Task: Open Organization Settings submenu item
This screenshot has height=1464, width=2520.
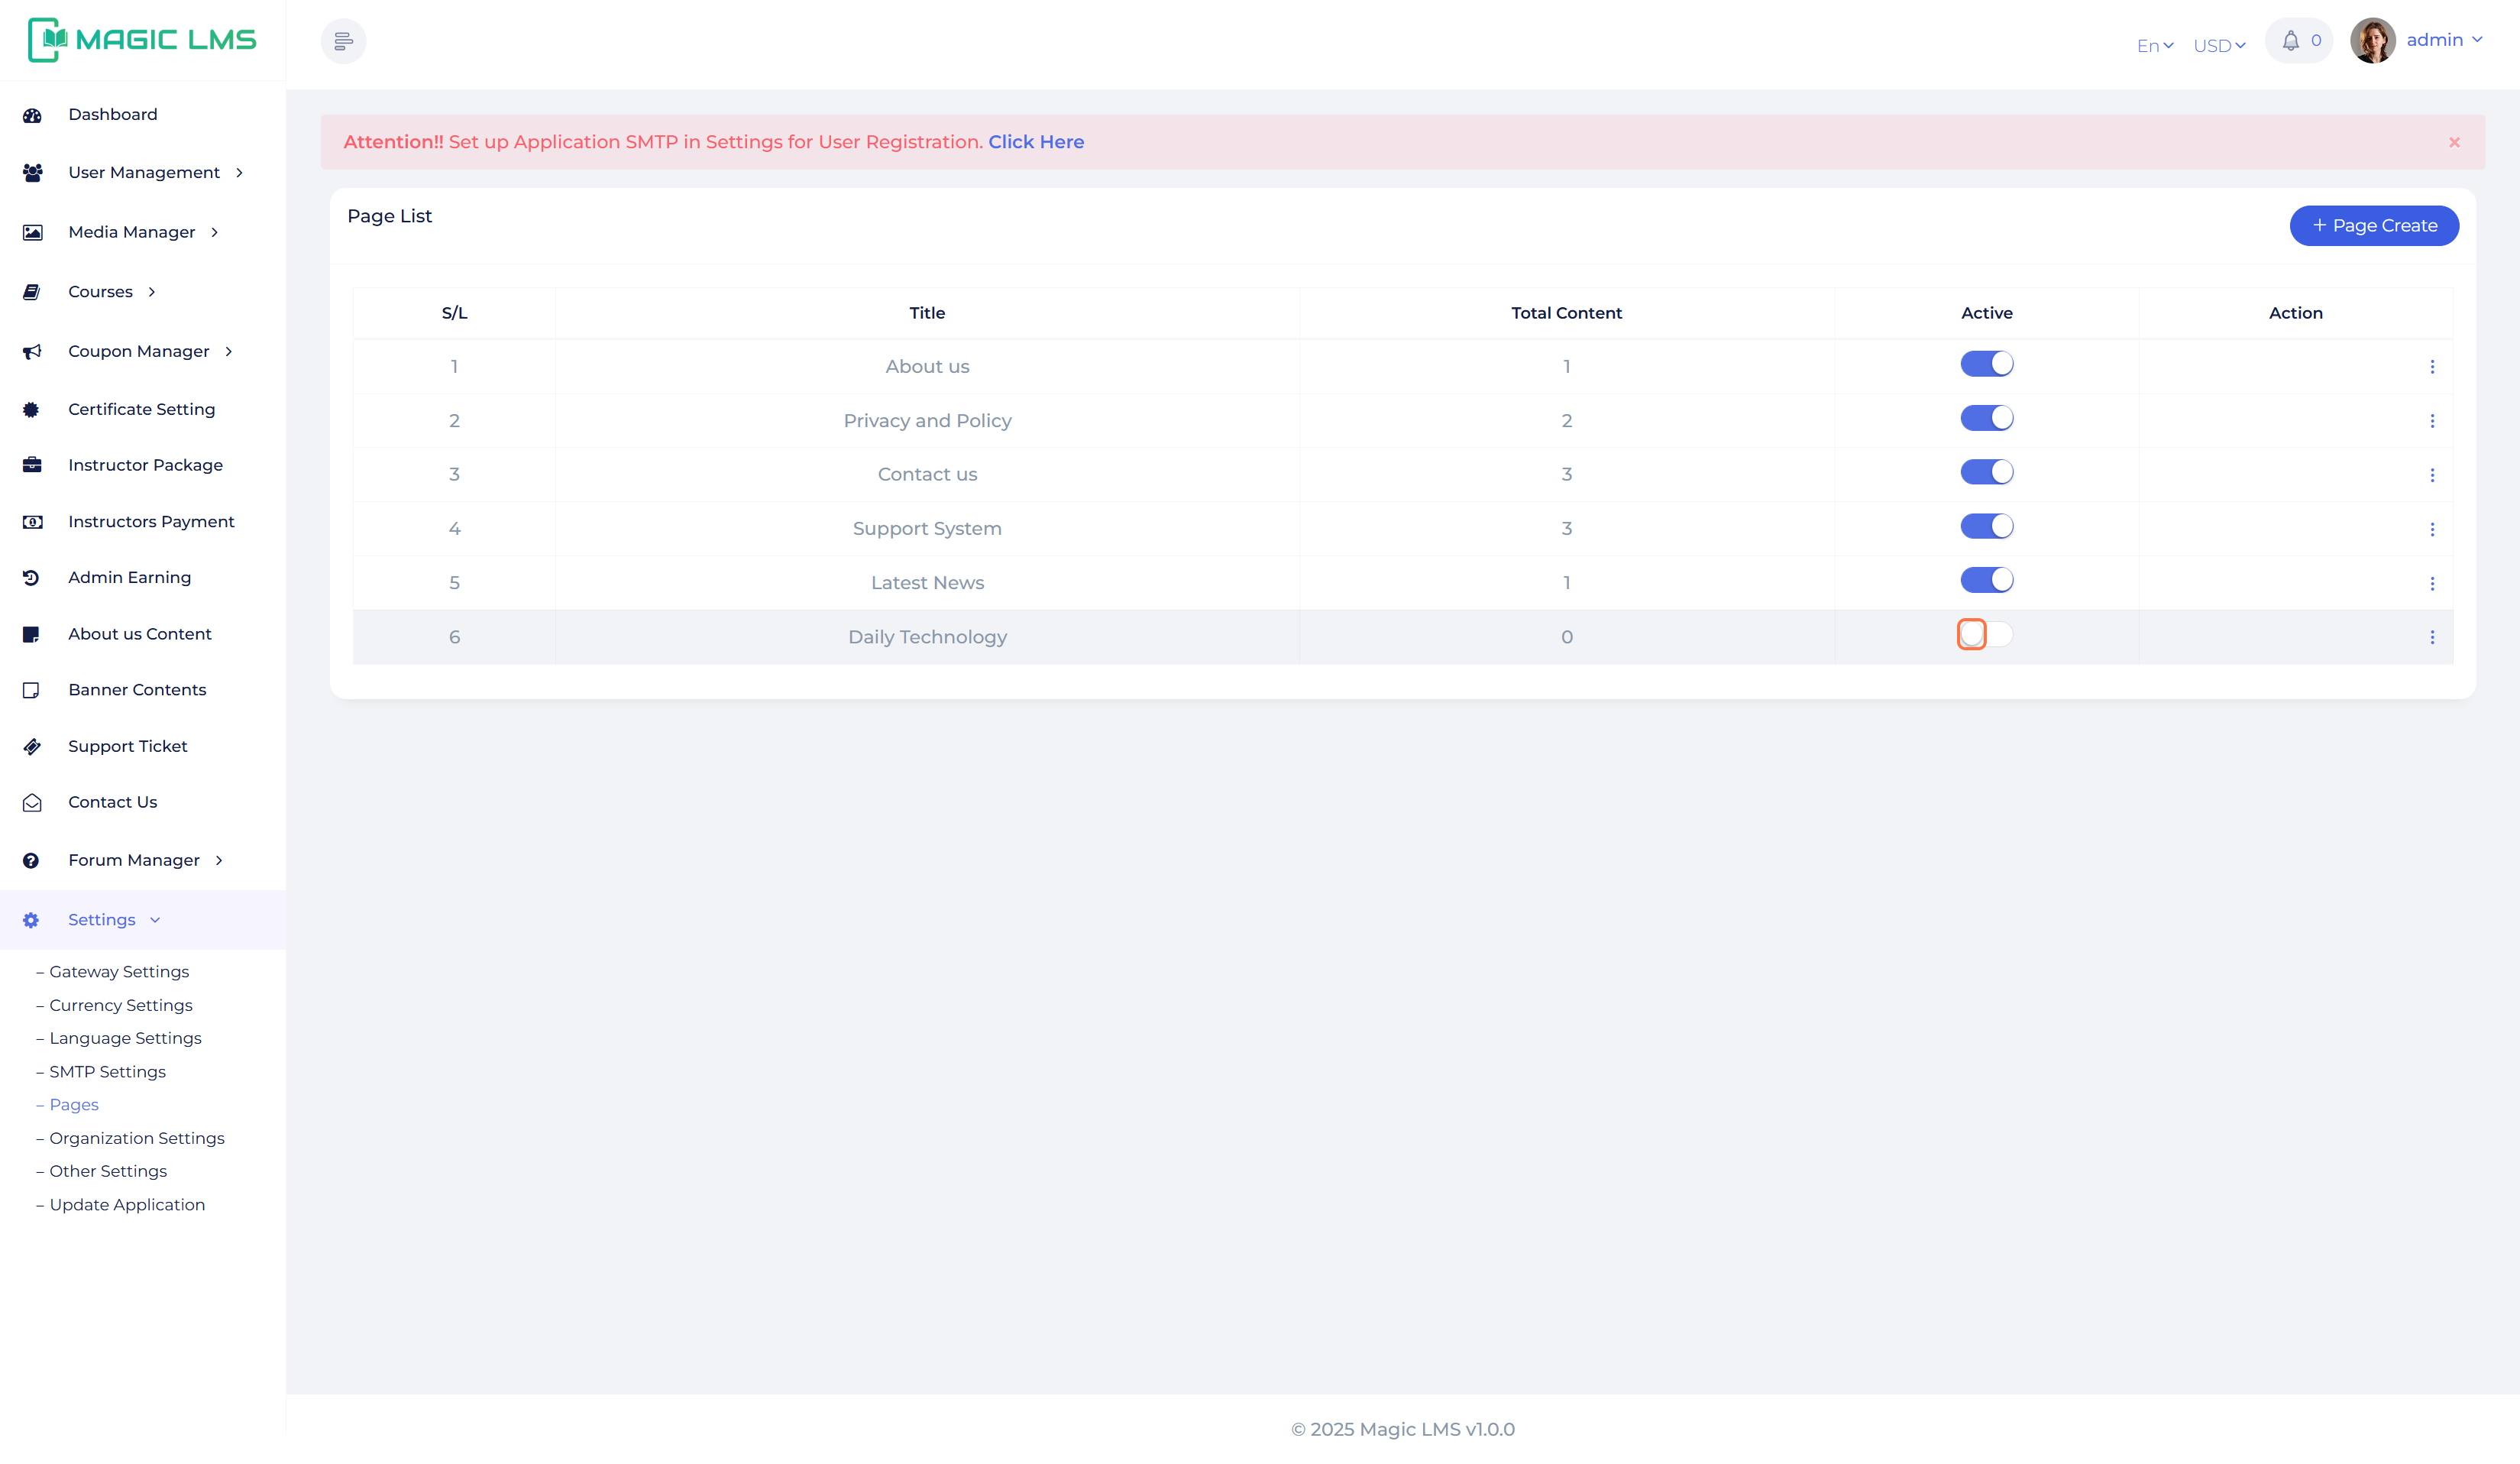Action: [137, 1139]
